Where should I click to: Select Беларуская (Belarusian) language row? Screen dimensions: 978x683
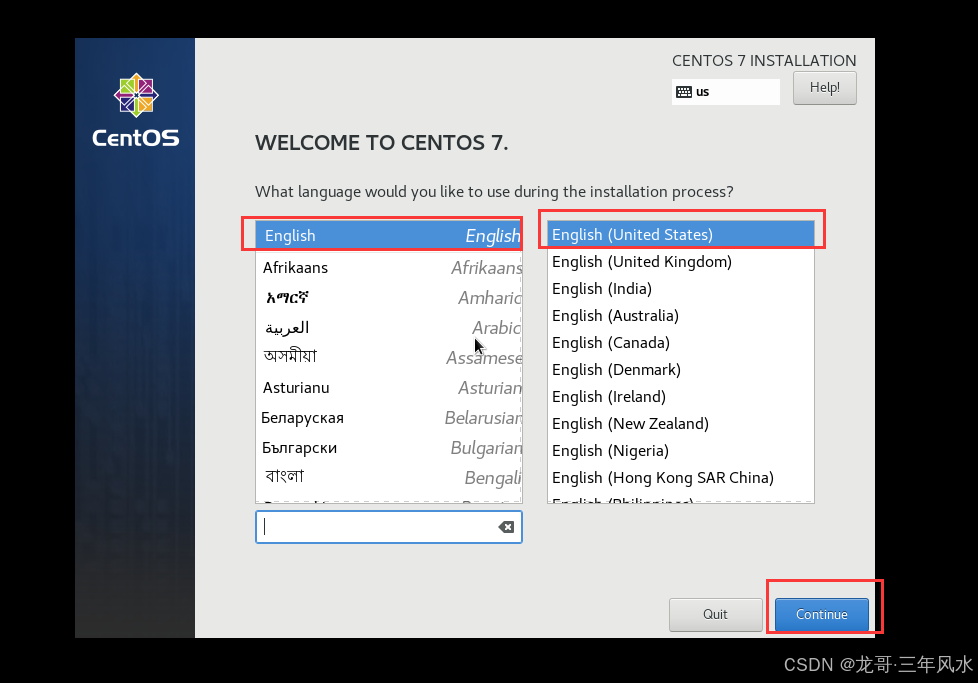(389, 417)
